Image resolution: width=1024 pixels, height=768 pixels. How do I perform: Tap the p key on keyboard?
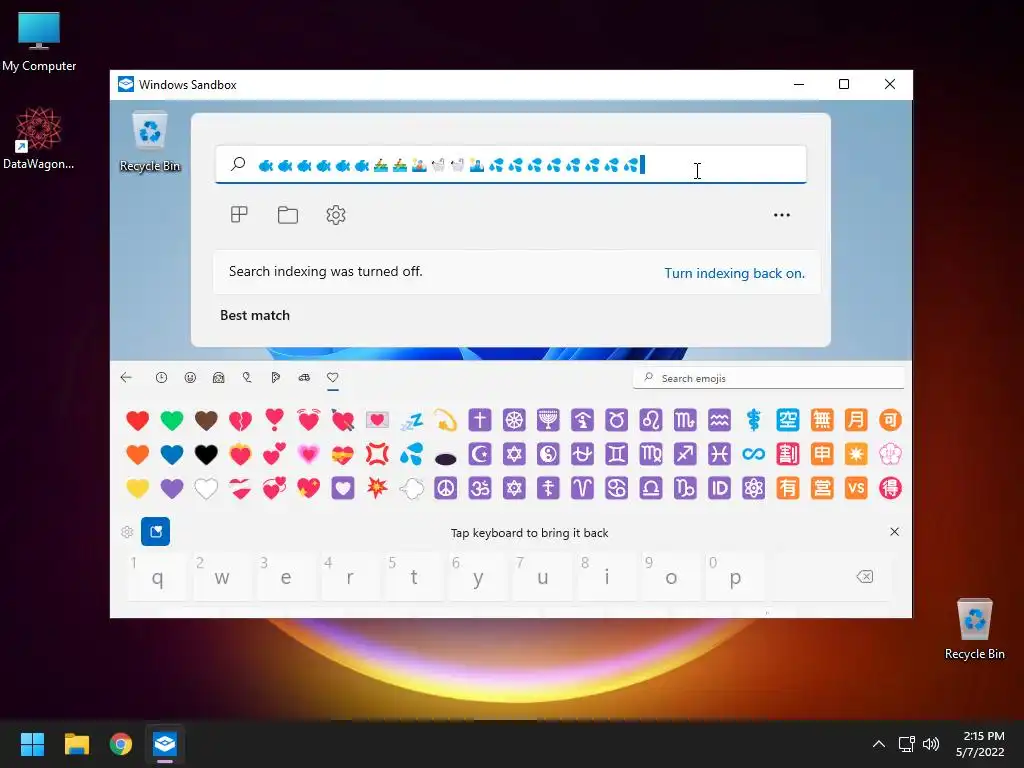pyautogui.click(x=735, y=577)
